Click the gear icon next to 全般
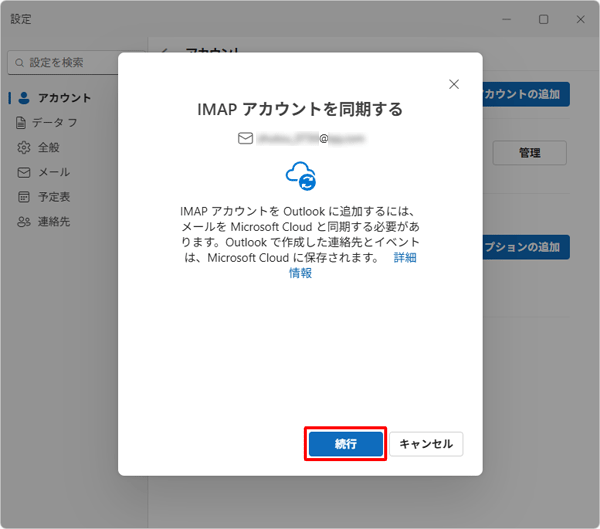Image resolution: width=600 pixels, height=529 pixels. pos(24,147)
